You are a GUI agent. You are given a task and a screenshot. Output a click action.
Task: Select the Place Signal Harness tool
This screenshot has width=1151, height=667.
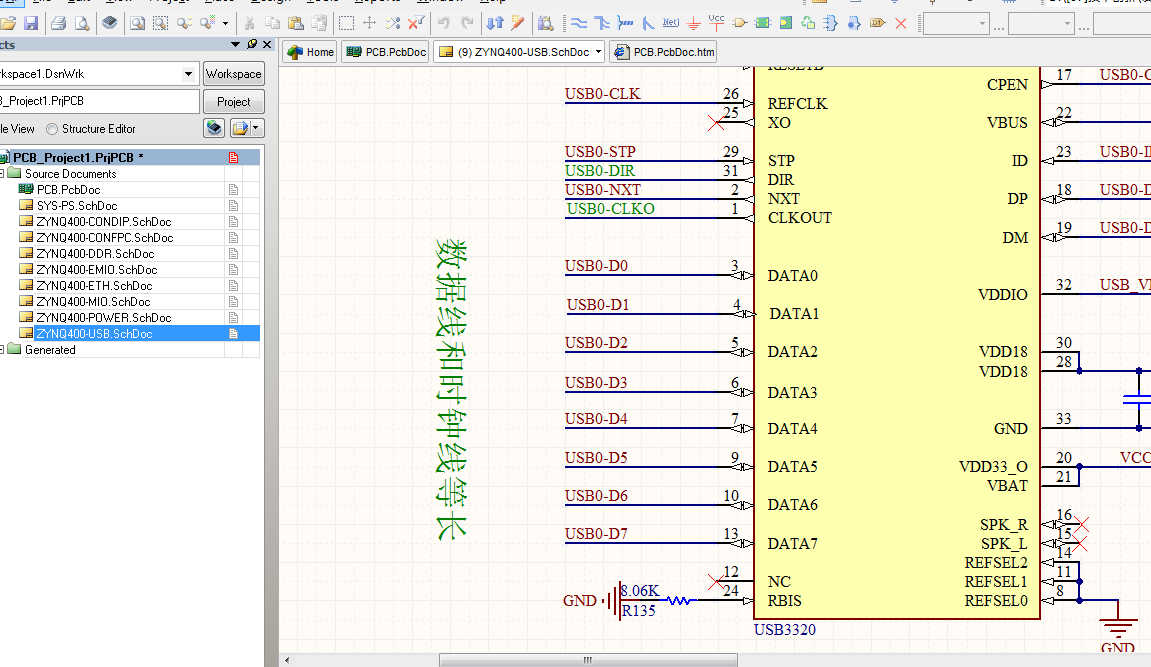click(625, 23)
